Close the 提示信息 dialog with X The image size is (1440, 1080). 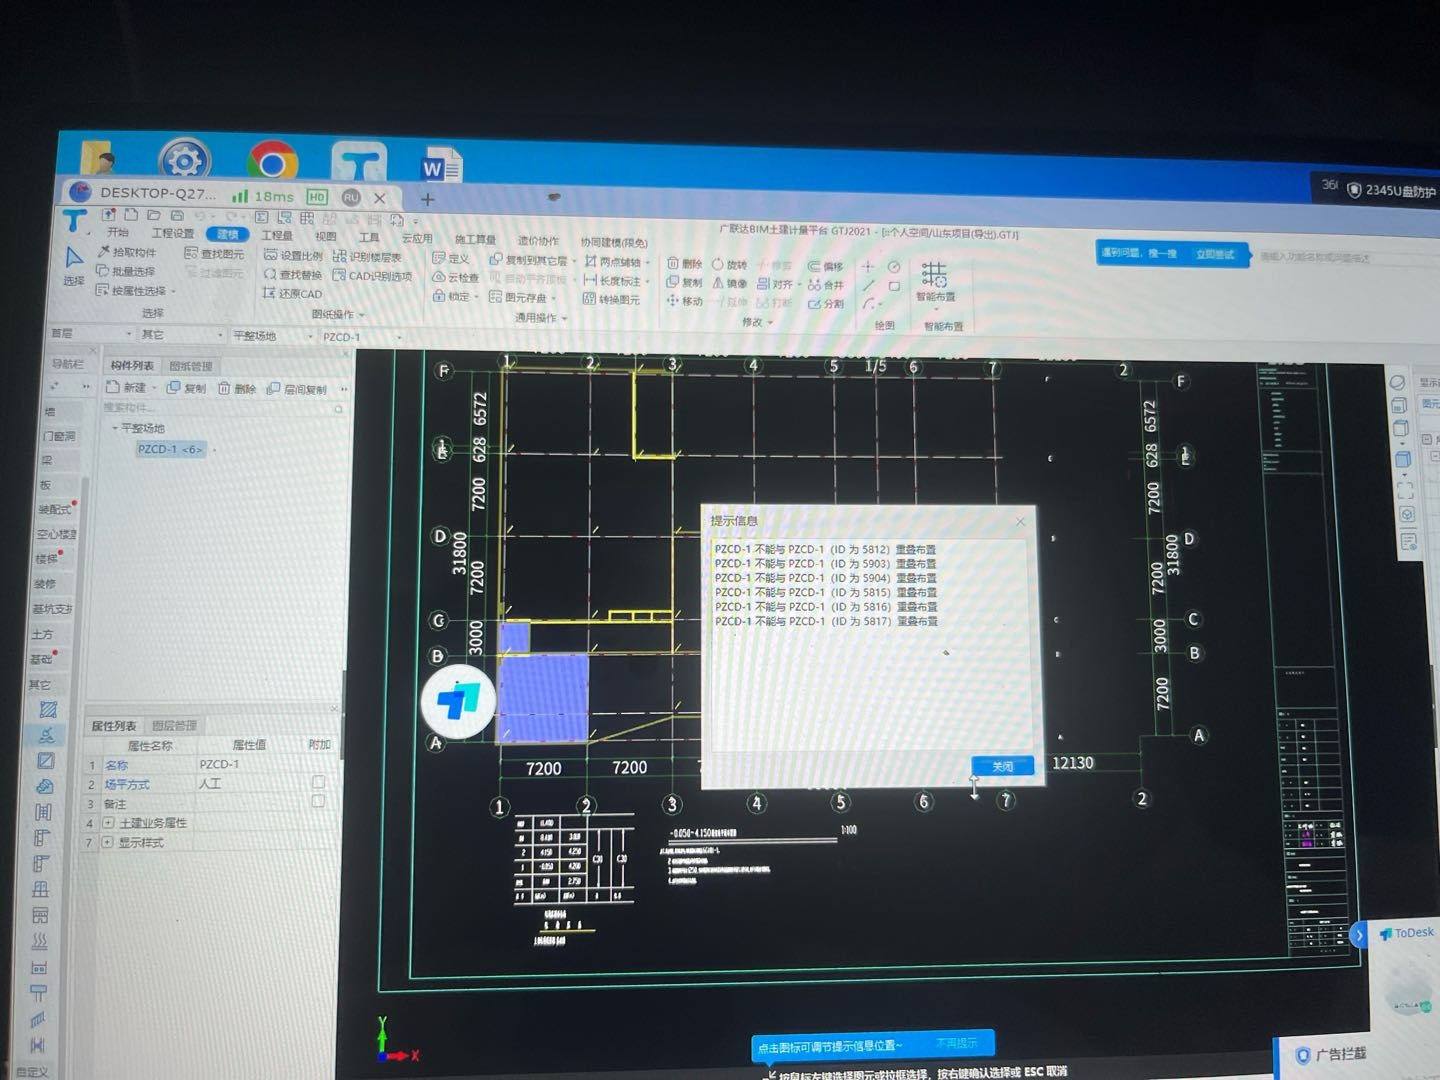click(x=1020, y=521)
